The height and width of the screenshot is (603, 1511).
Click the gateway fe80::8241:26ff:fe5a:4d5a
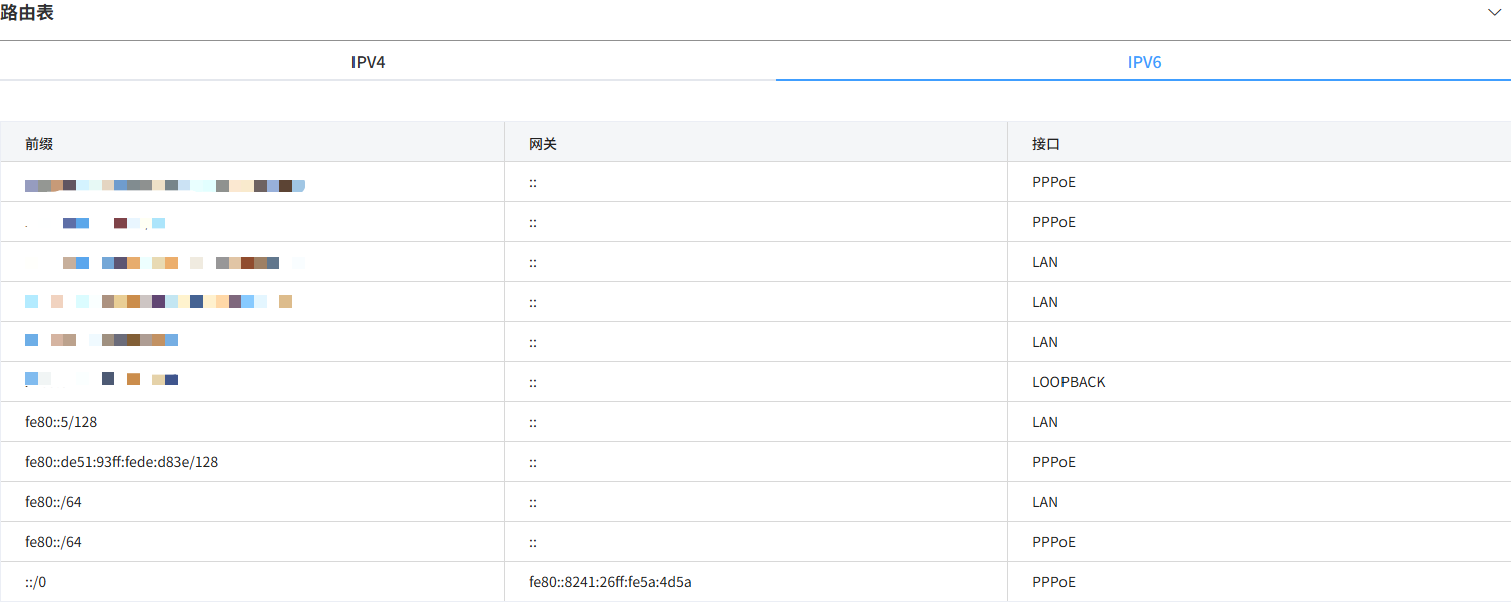pyautogui.click(x=611, y=581)
